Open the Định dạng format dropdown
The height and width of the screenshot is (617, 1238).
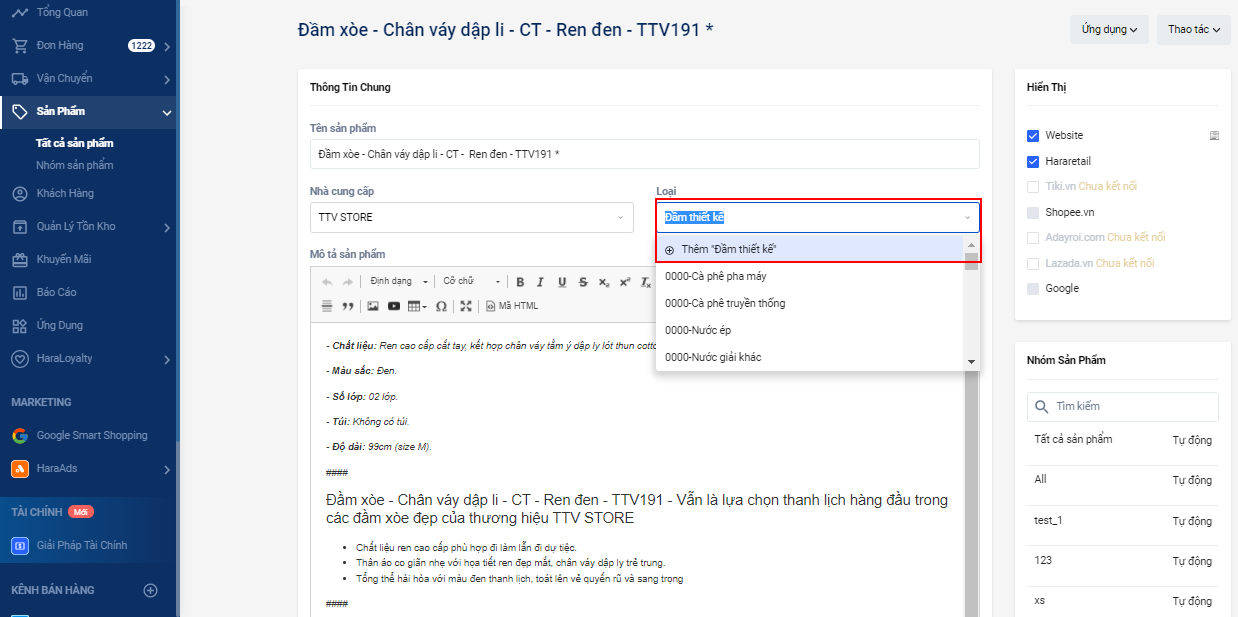click(x=399, y=282)
